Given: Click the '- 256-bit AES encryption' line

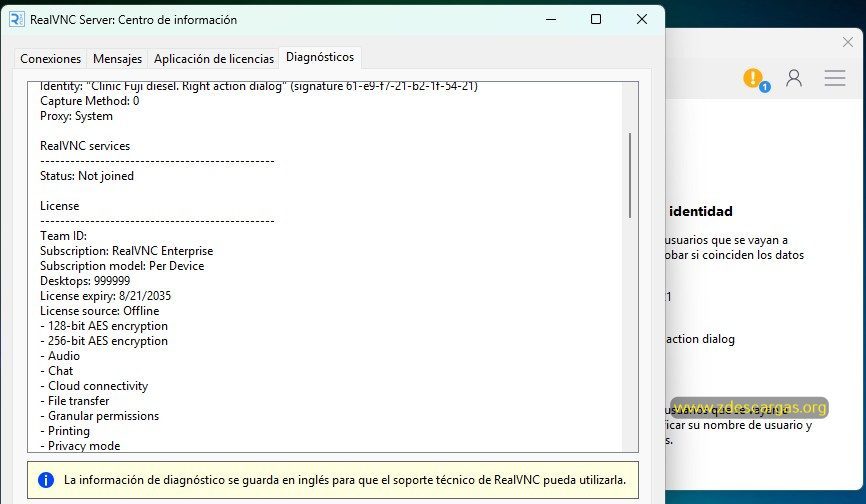Looking at the screenshot, I should (x=104, y=341).
